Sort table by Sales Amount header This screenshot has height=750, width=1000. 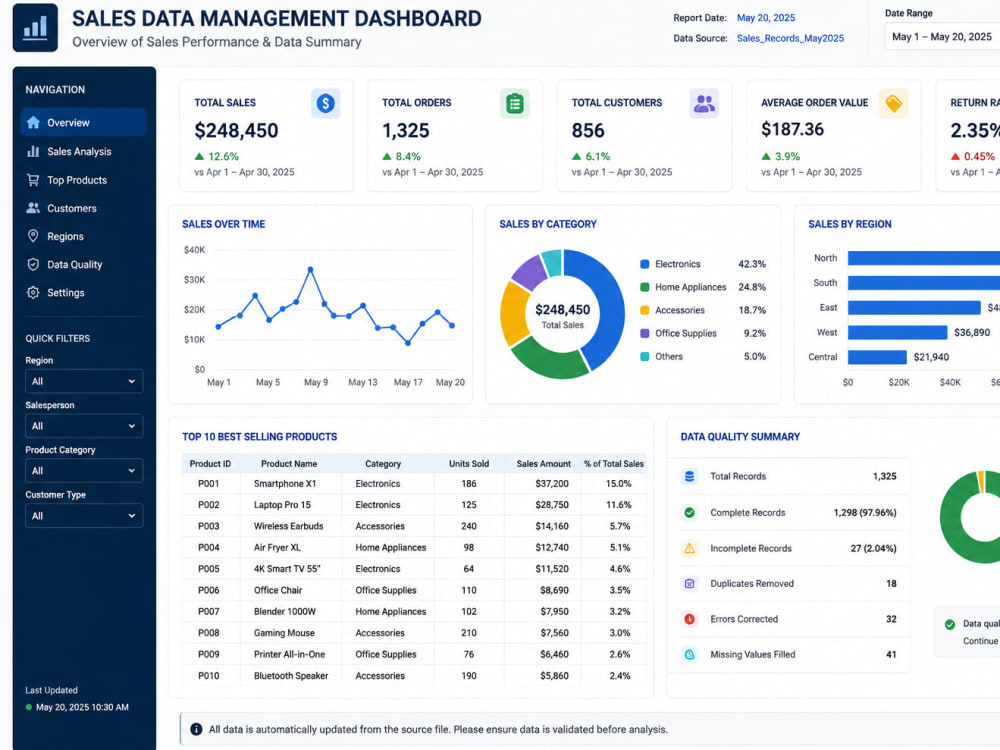point(543,464)
